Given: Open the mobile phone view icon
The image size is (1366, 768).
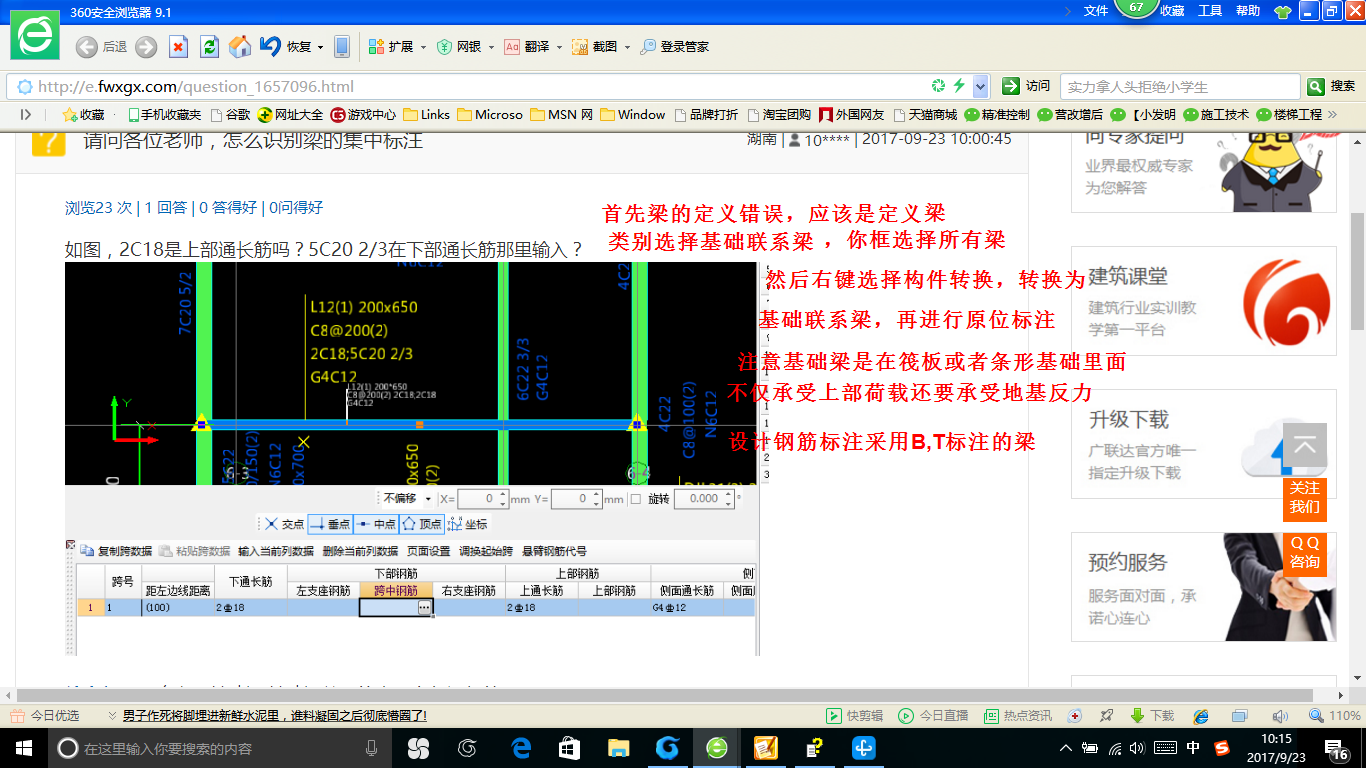Looking at the screenshot, I should 342,47.
